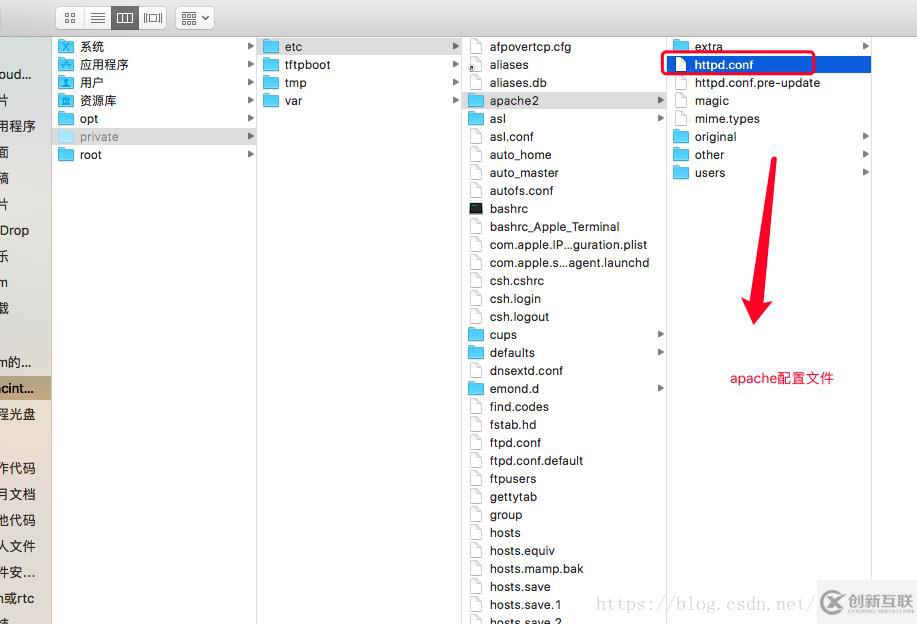
Task: Expand the var folder arrow
Action: tap(456, 100)
